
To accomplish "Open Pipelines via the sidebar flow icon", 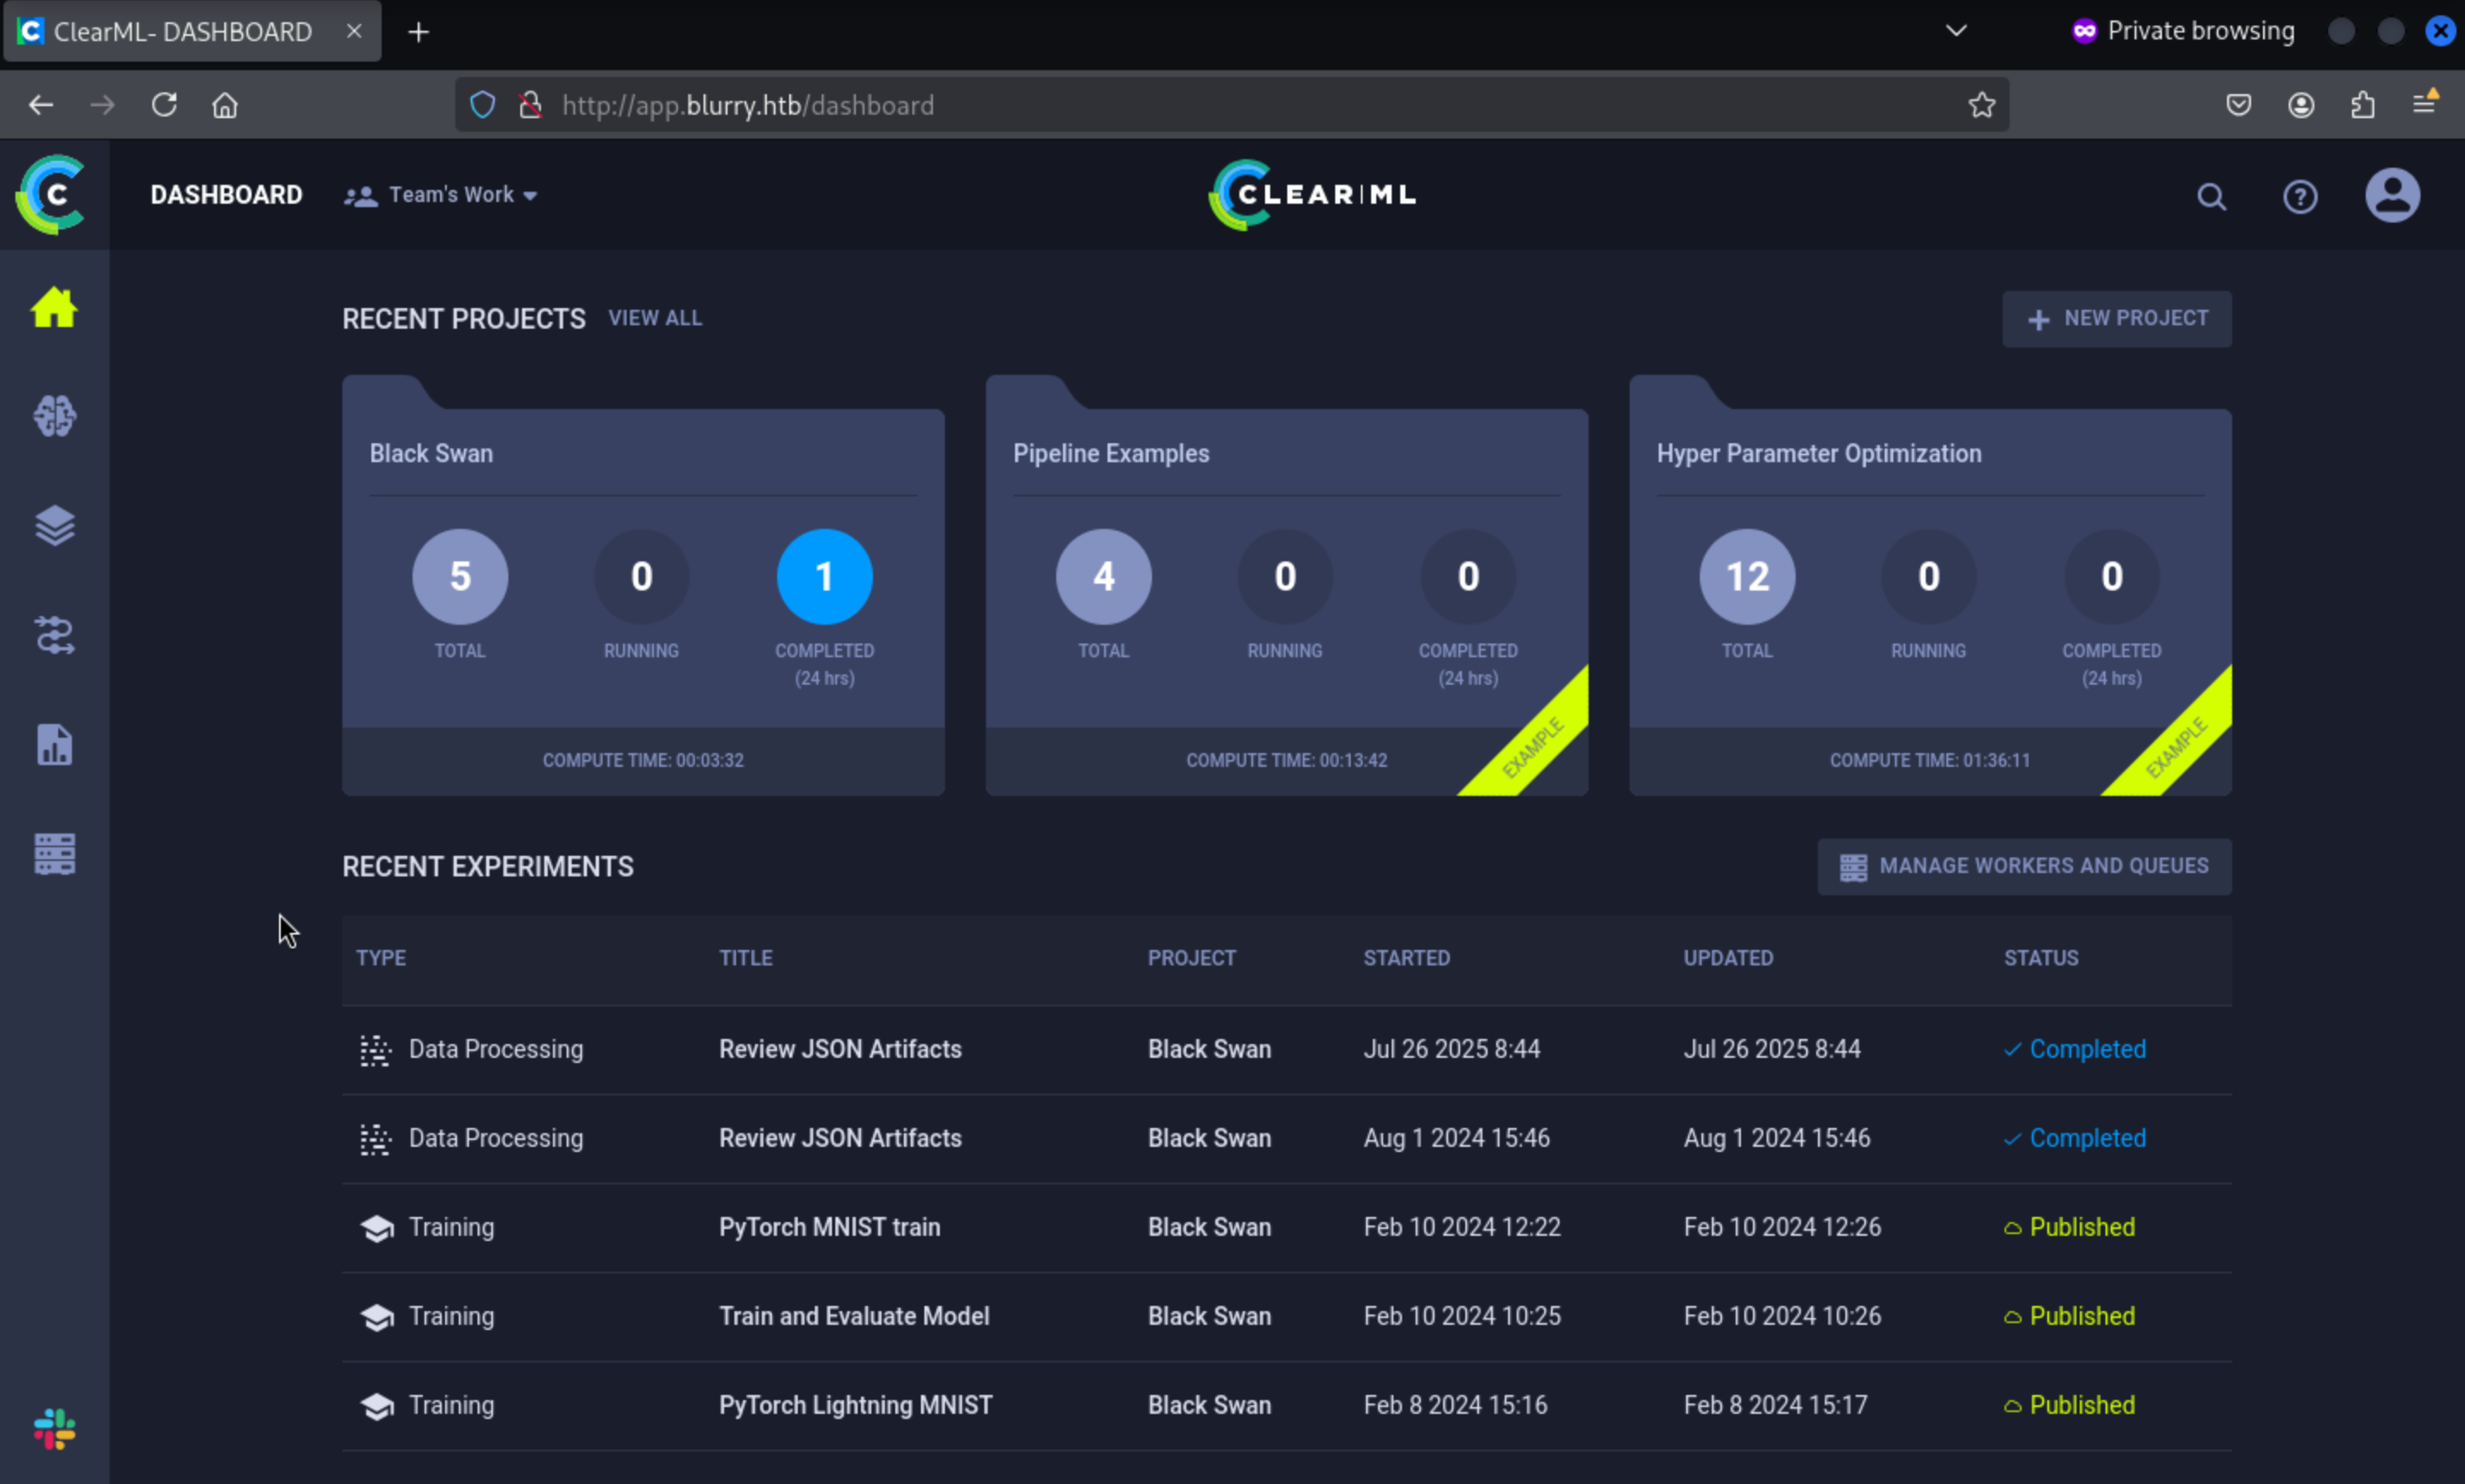I will (54, 635).
